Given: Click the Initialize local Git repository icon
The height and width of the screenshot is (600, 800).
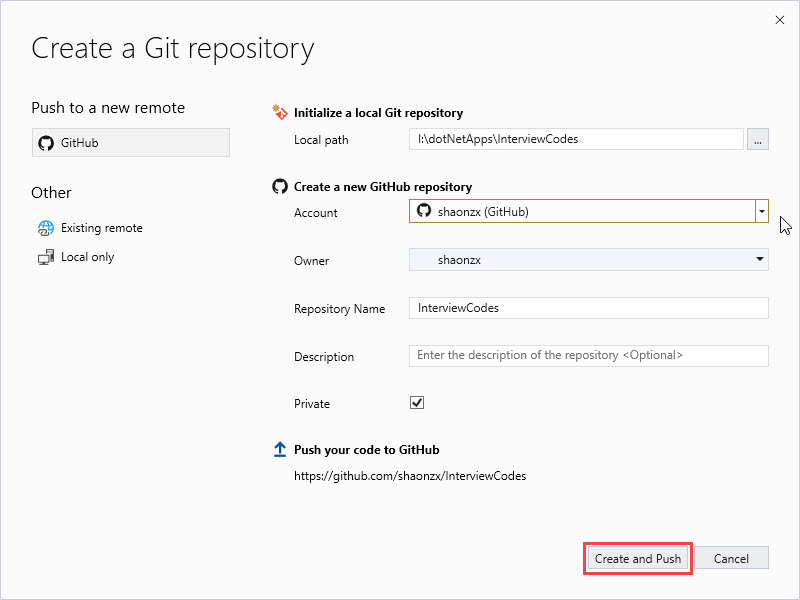Looking at the screenshot, I should [280, 113].
